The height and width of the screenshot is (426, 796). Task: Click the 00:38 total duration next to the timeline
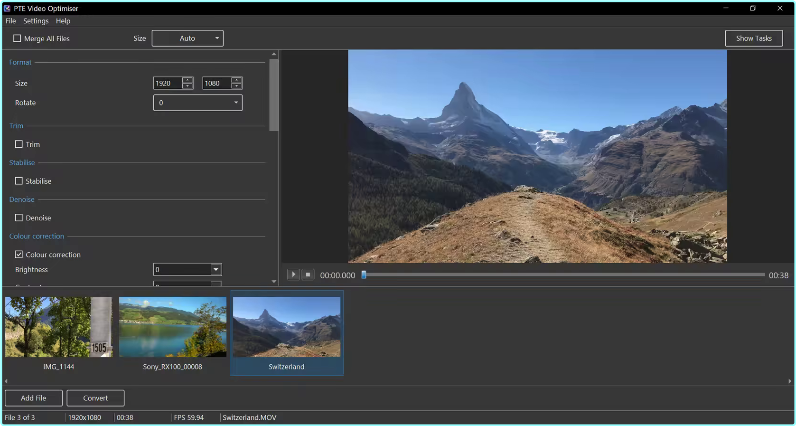coord(778,275)
